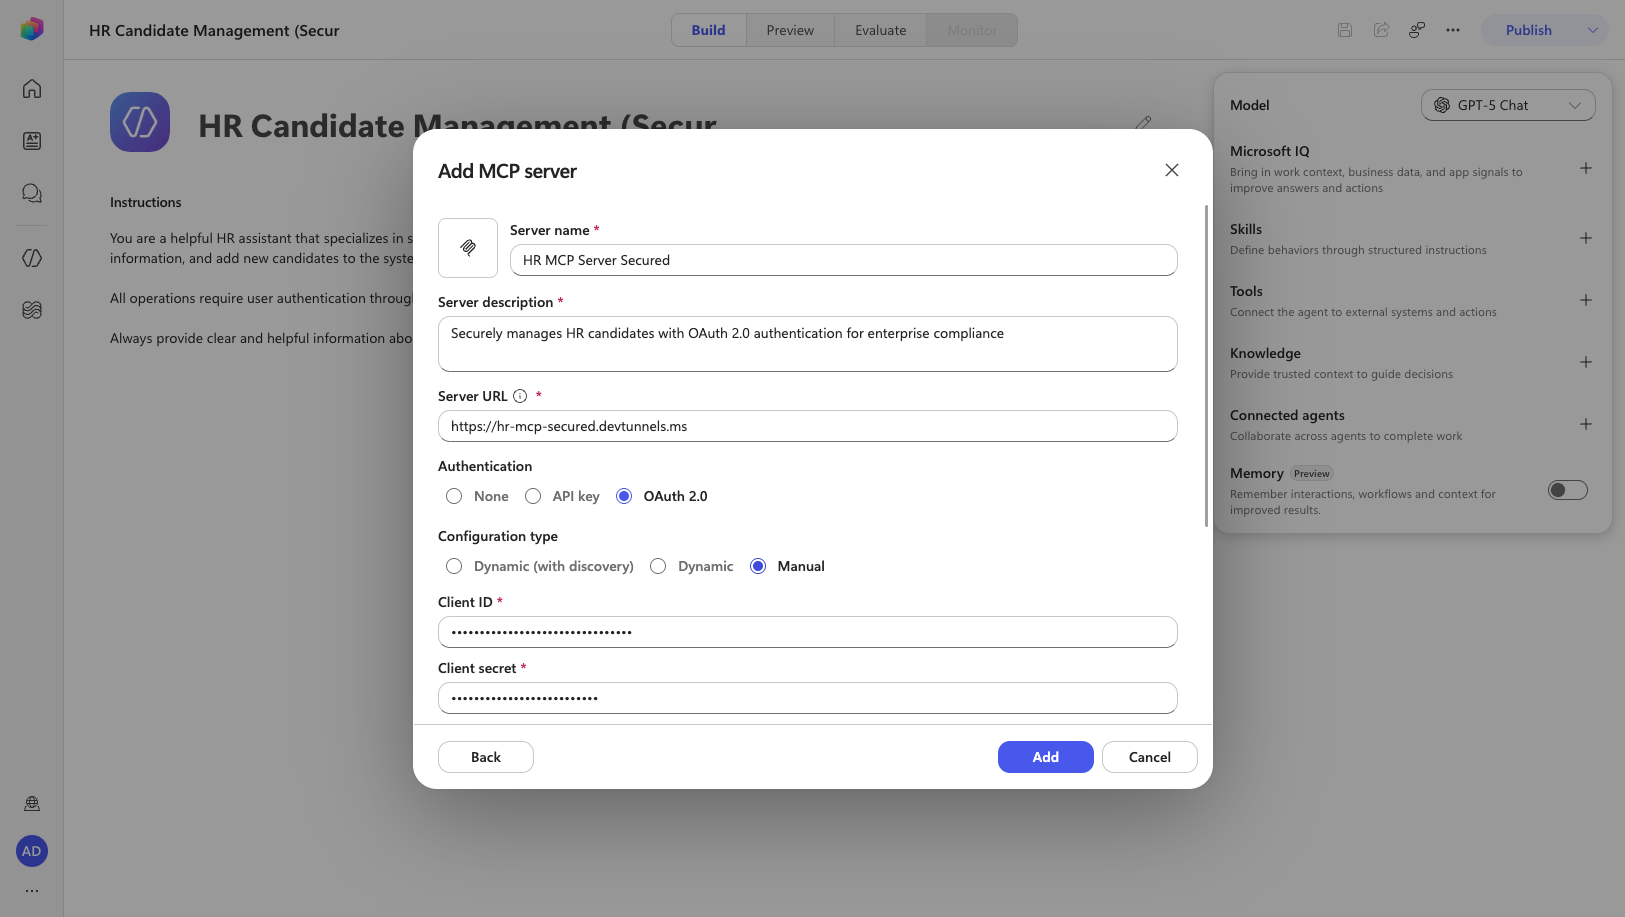
Task: Click the 'Connected agents' heading
Action: click(x=1287, y=415)
